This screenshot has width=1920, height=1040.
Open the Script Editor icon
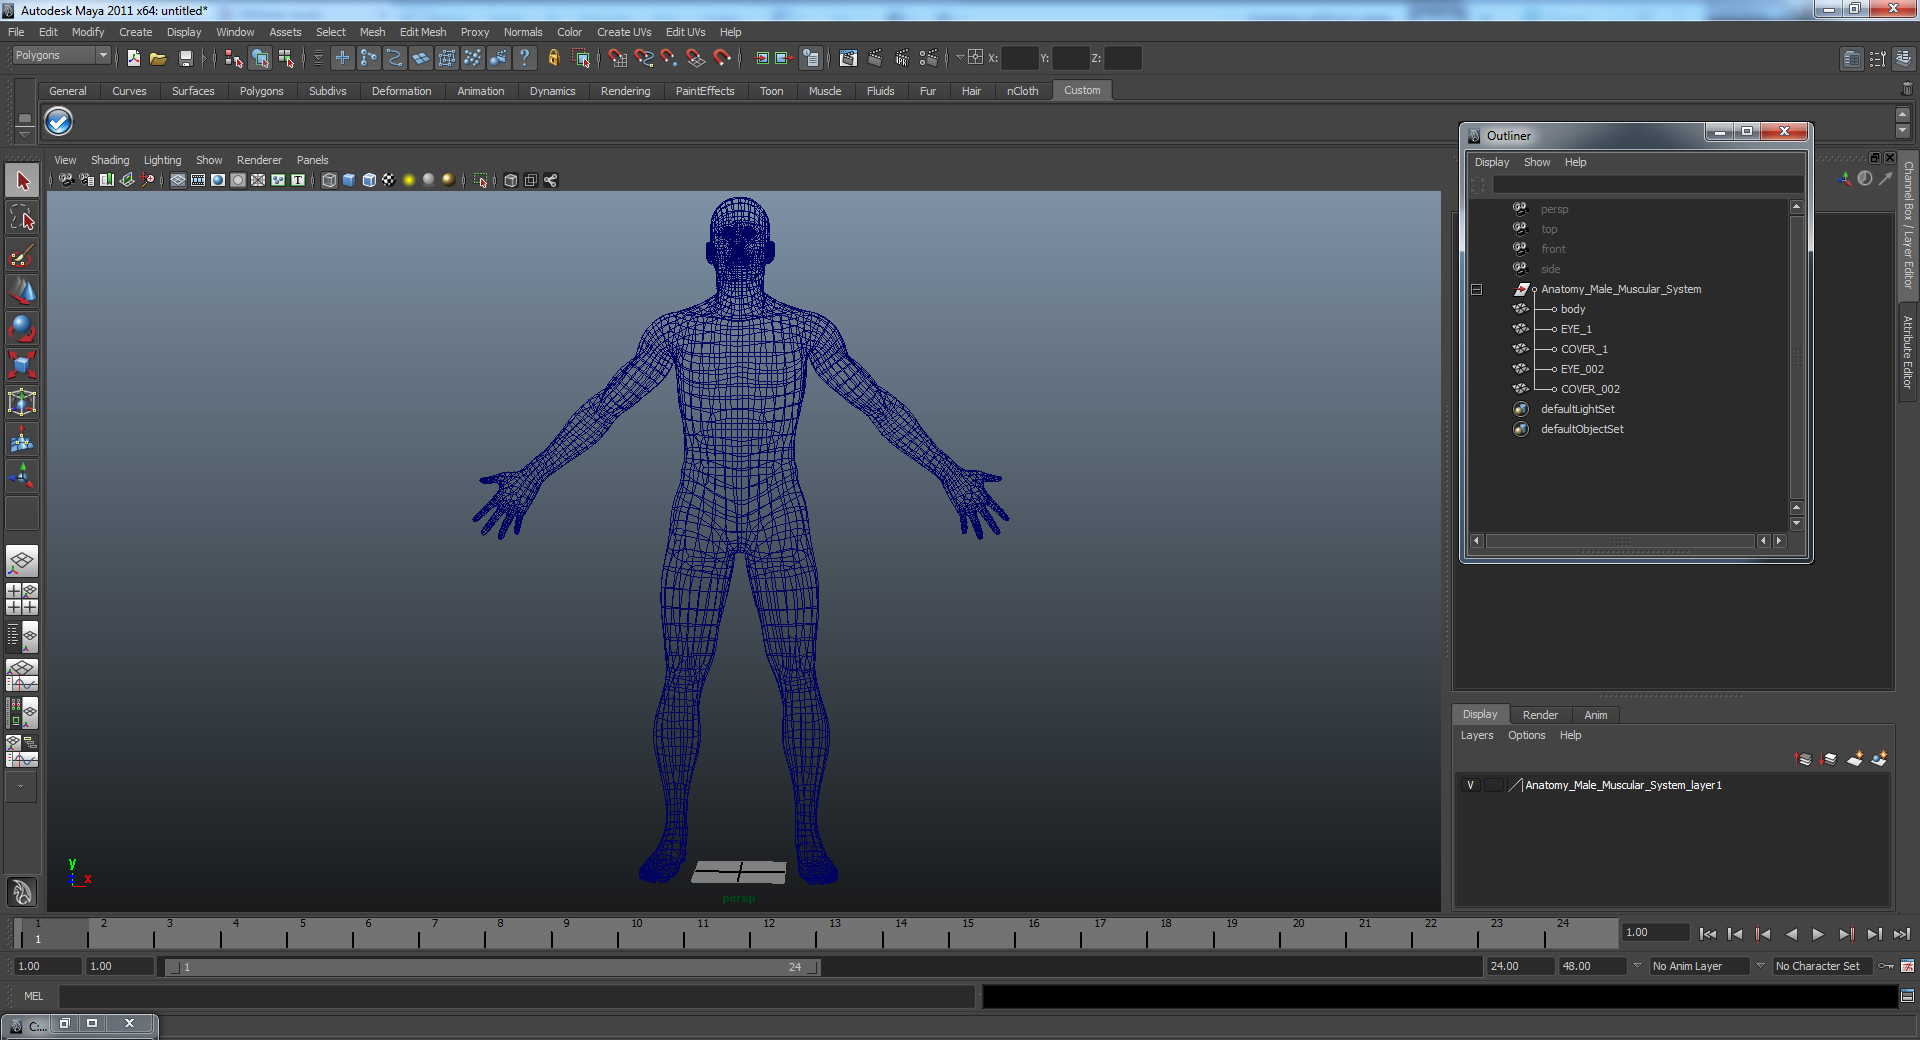1907,996
